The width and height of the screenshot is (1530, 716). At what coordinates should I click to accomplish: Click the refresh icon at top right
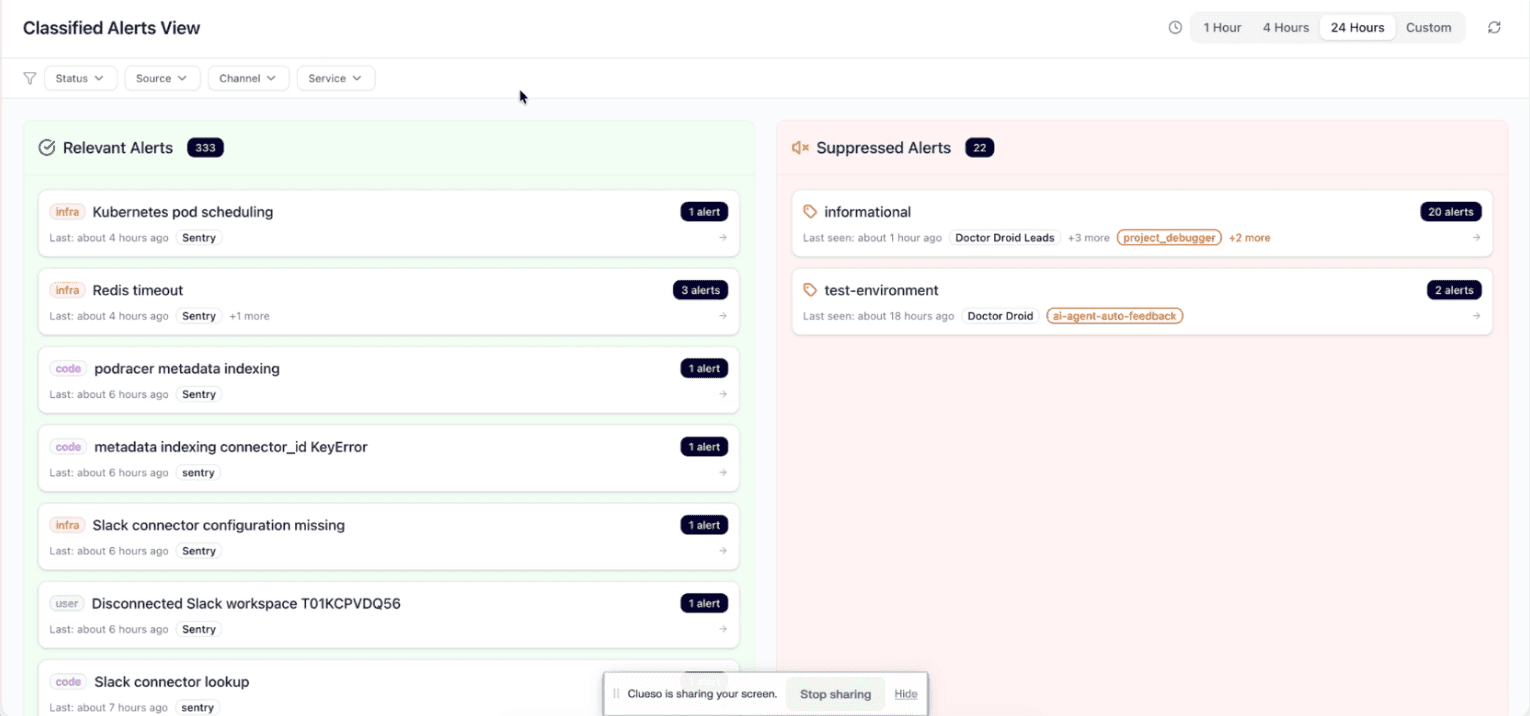1494,27
